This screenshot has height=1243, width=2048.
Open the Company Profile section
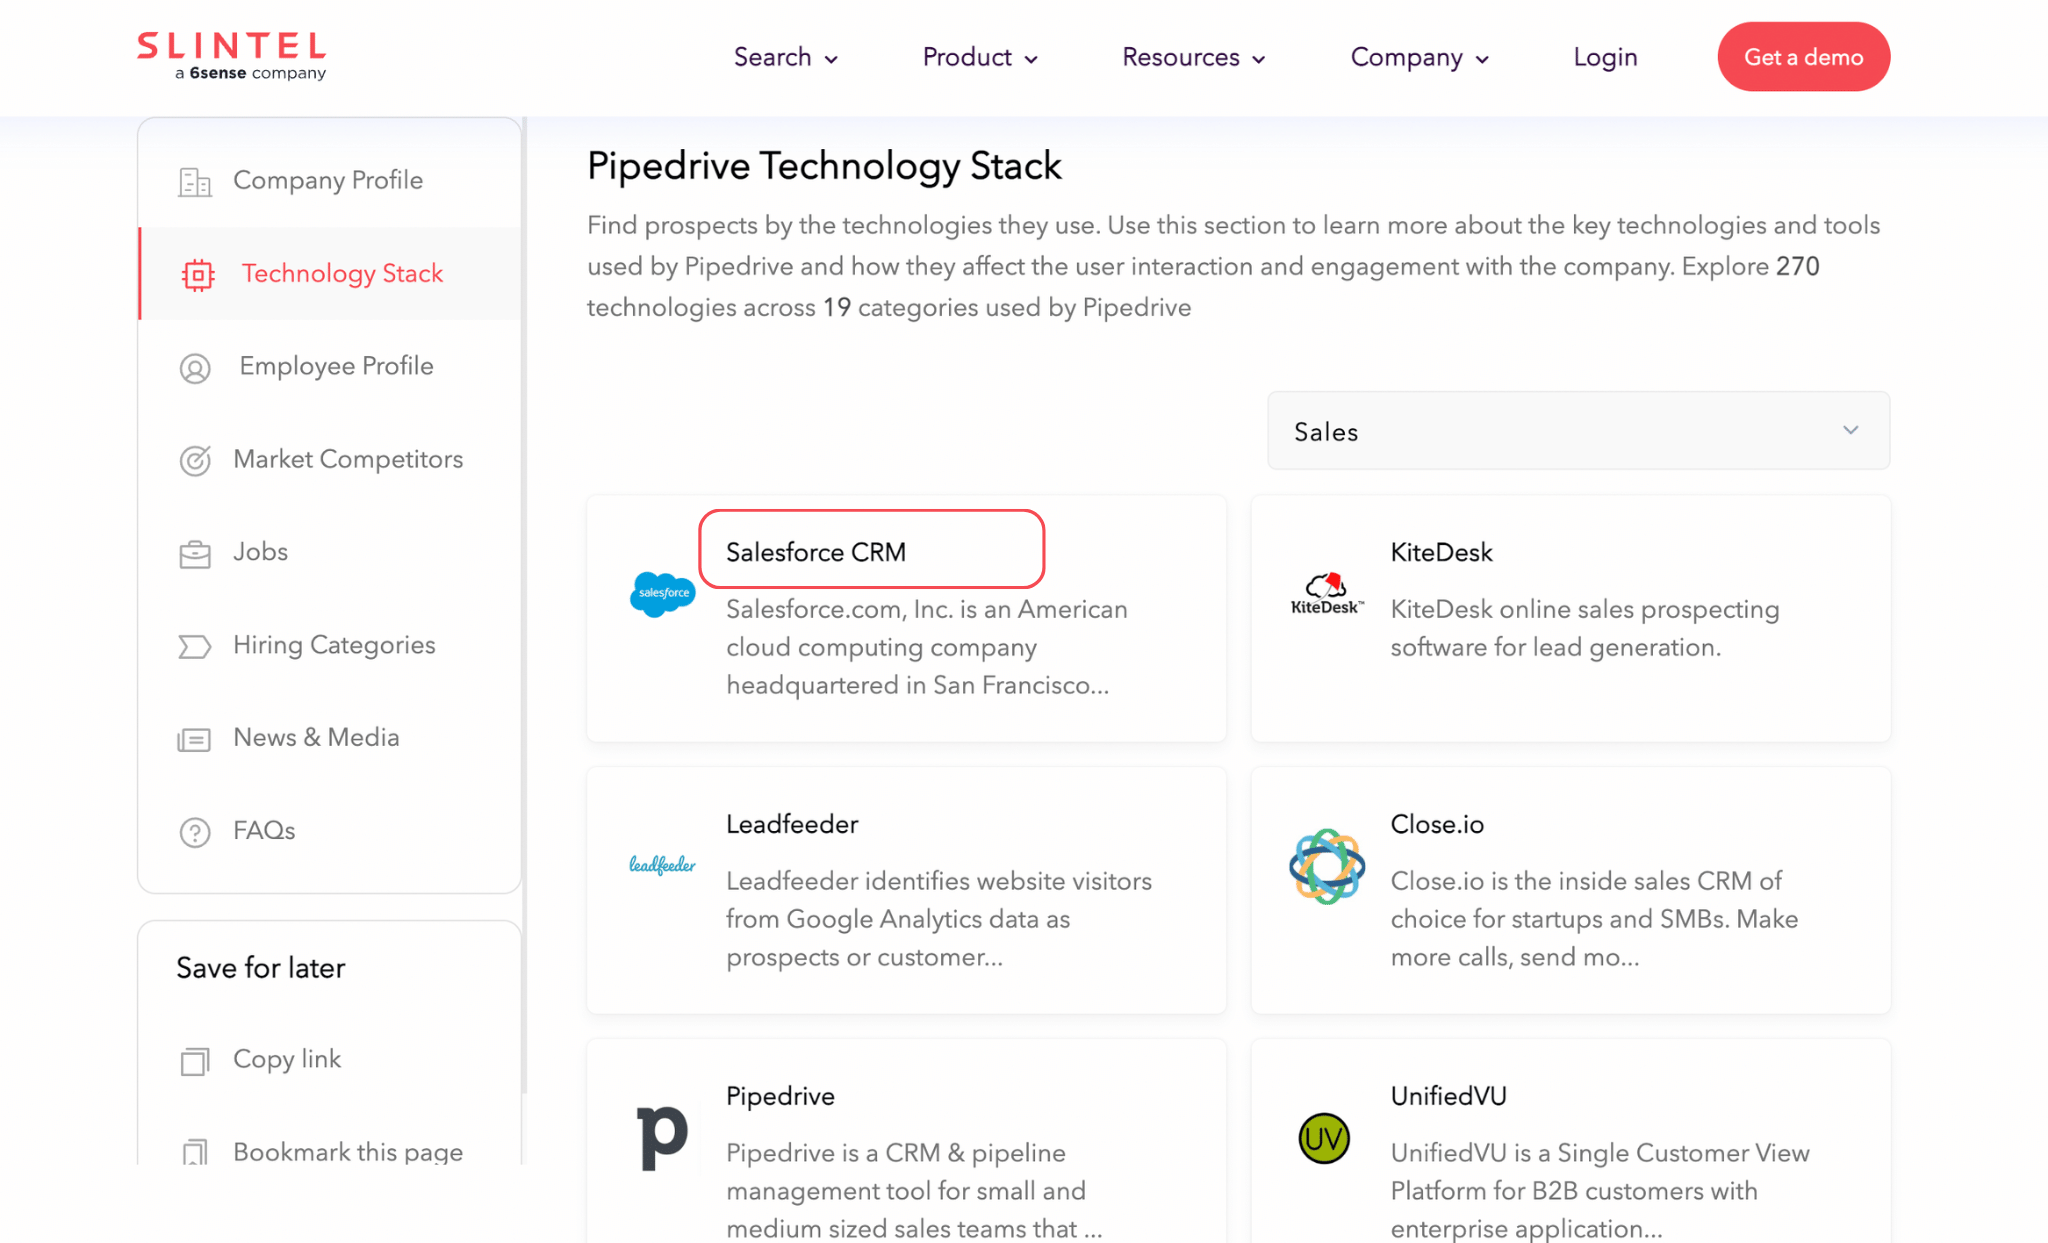330,181
